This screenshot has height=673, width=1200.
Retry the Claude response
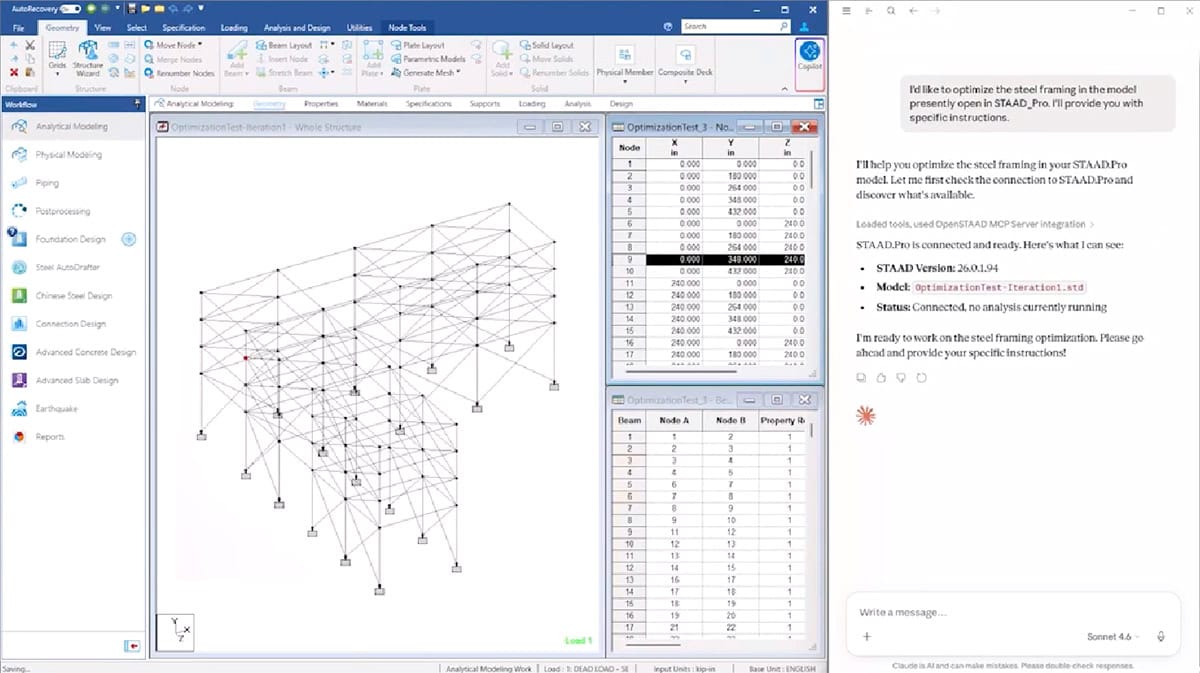pos(921,377)
